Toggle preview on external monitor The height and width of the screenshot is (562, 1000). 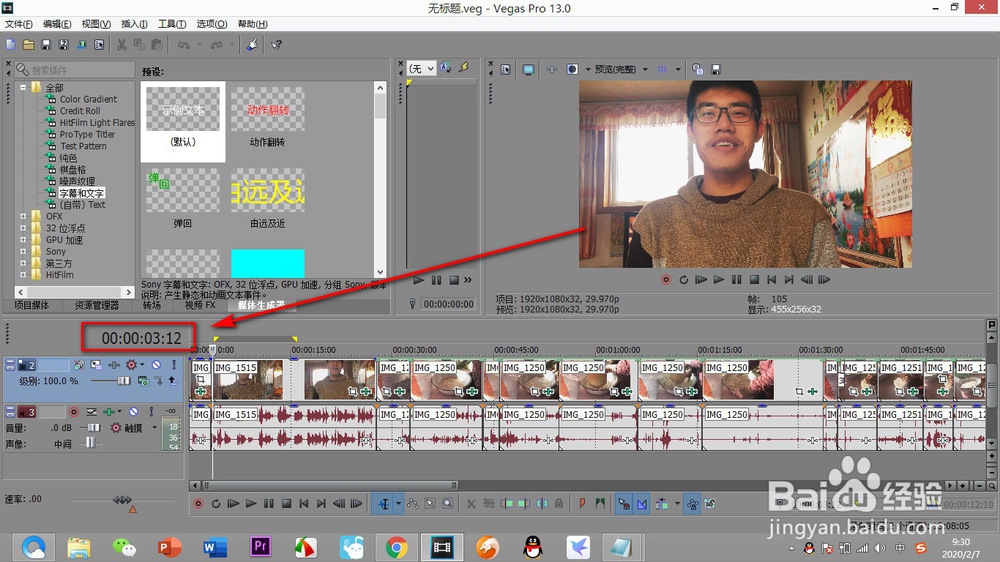click(528, 70)
